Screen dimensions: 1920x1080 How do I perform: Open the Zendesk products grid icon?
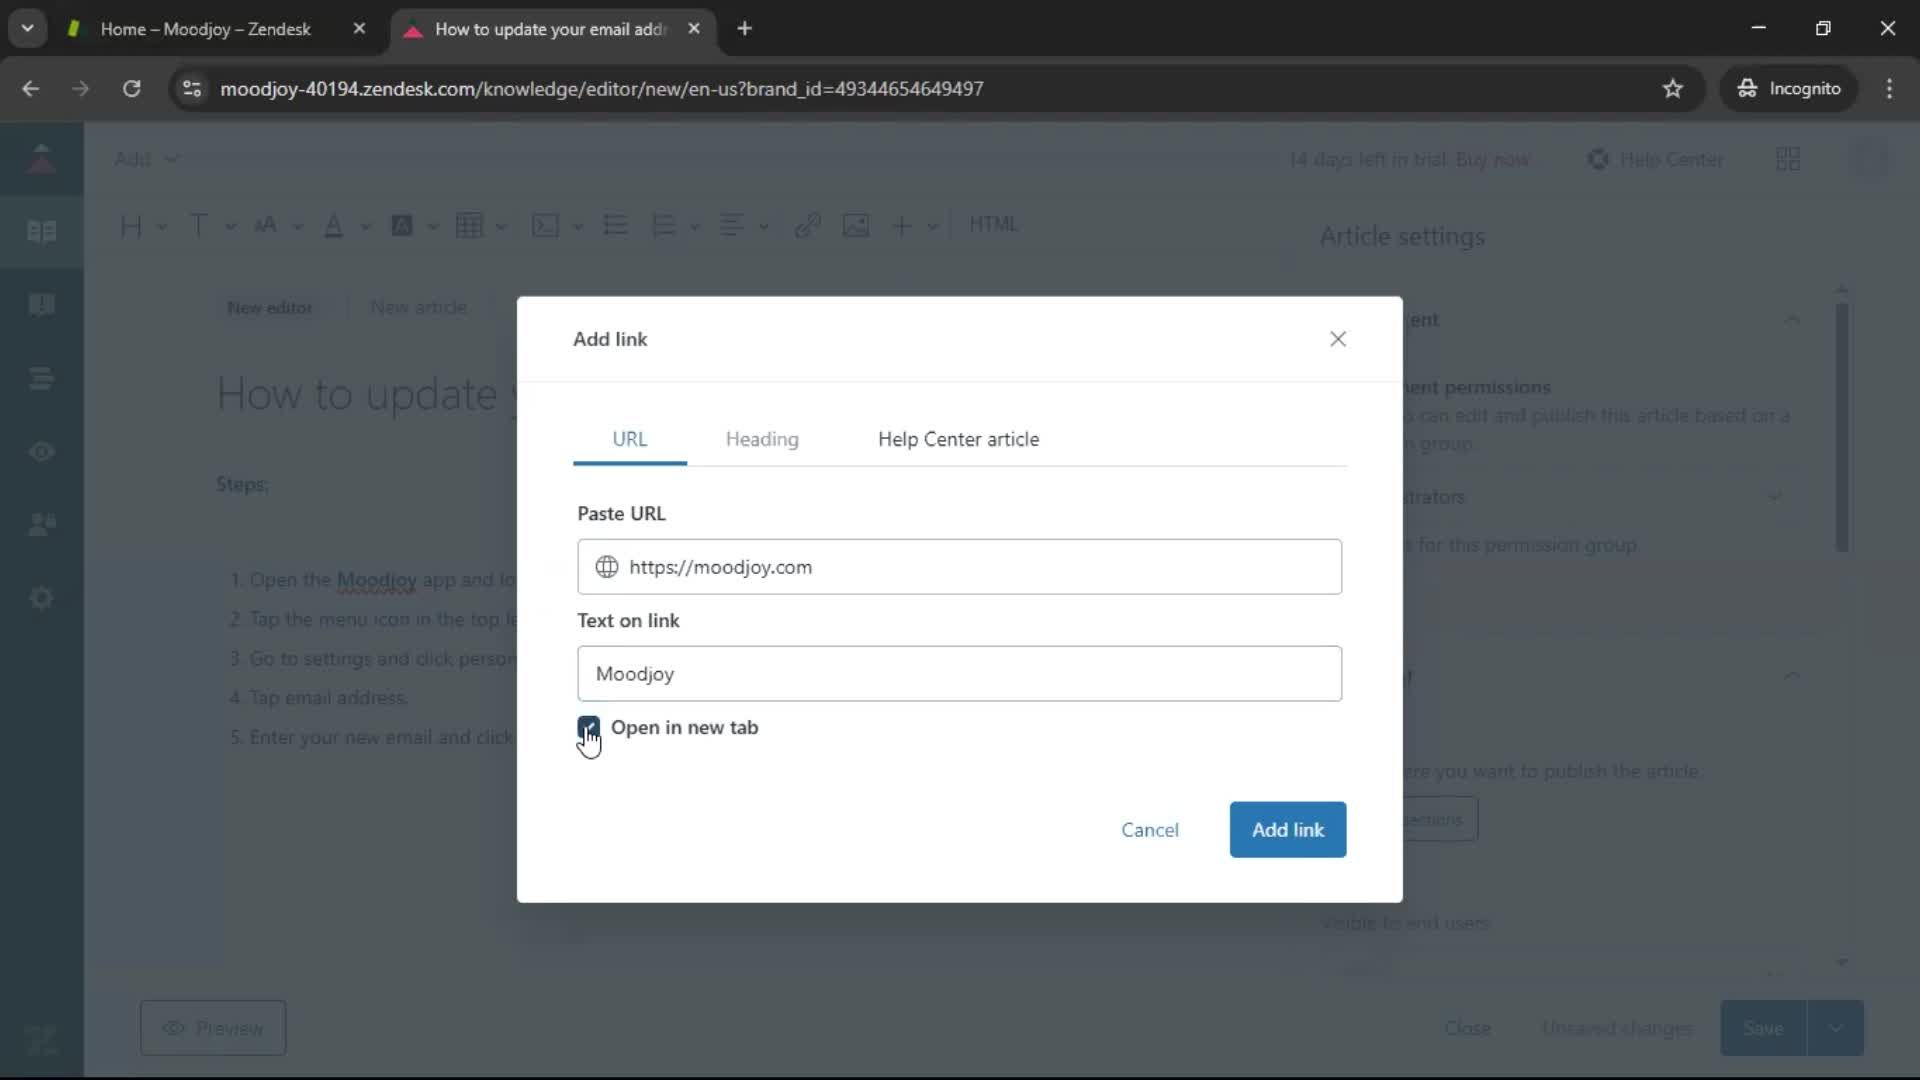pos(1788,160)
